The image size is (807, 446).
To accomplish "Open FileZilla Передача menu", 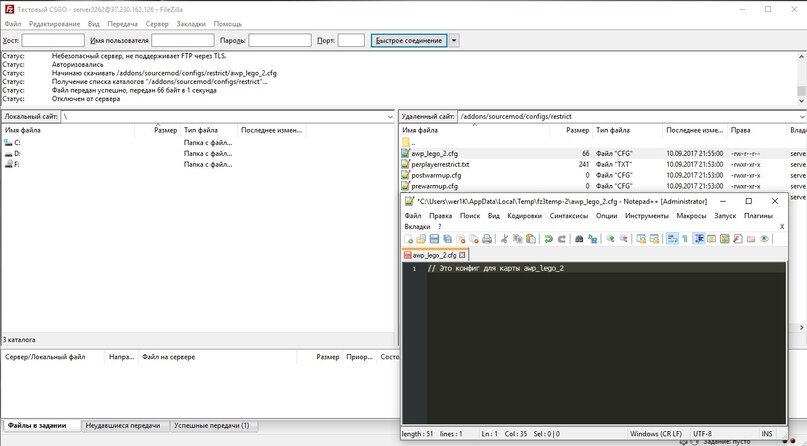I will pos(122,24).
